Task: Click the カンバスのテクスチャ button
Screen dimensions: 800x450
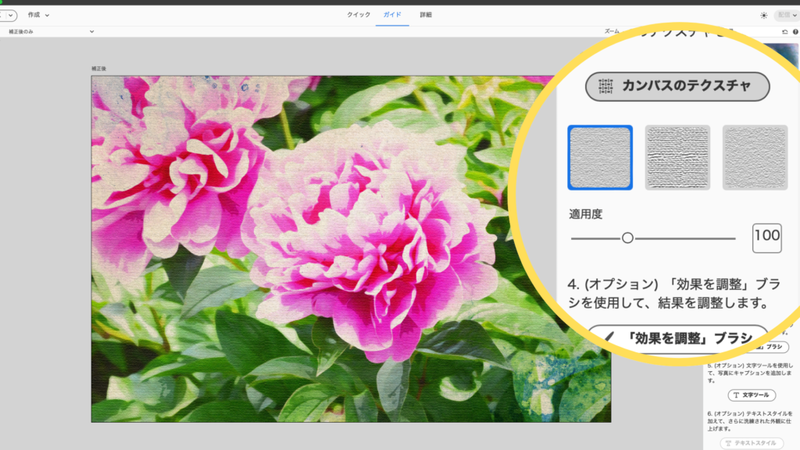Action: pos(677,86)
